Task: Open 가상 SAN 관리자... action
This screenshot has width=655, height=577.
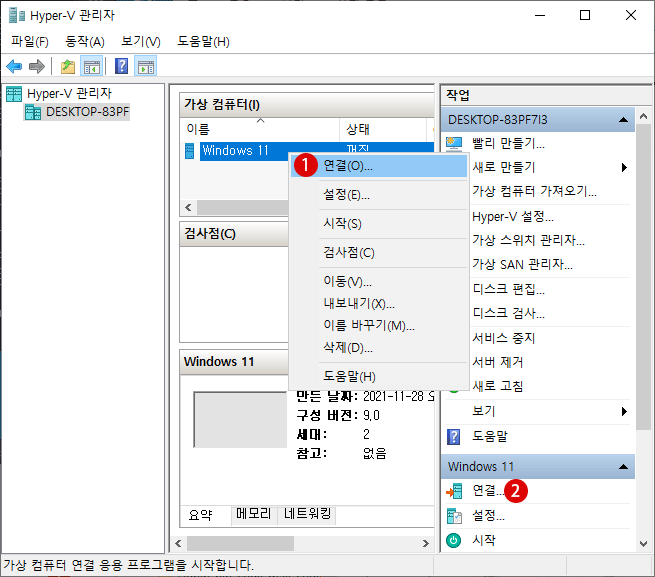Action: click(522, 264)
